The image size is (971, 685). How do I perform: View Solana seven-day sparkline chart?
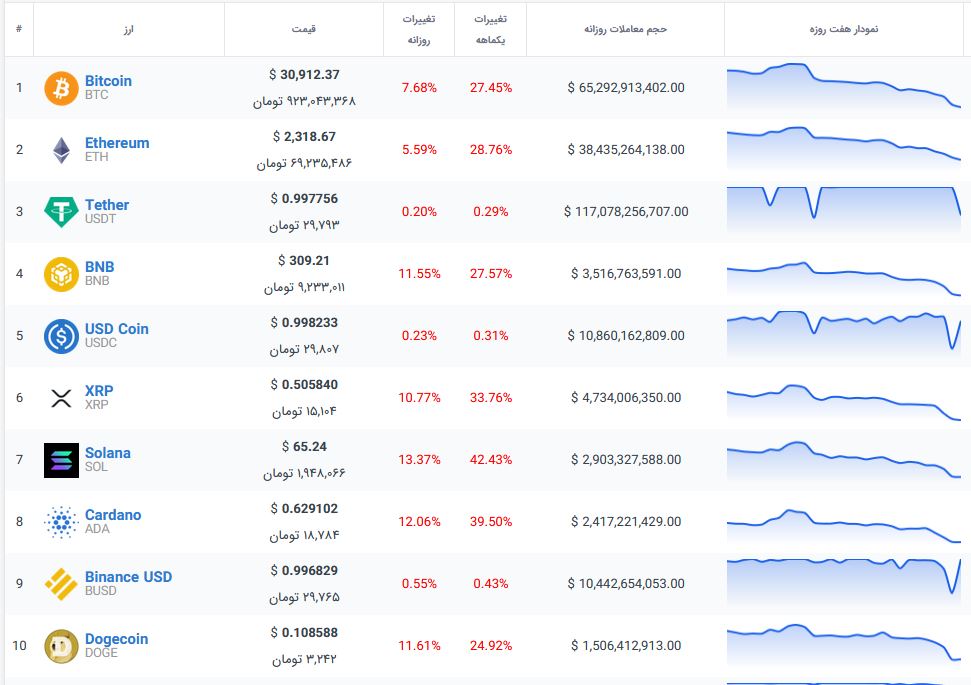pos(844,460)
